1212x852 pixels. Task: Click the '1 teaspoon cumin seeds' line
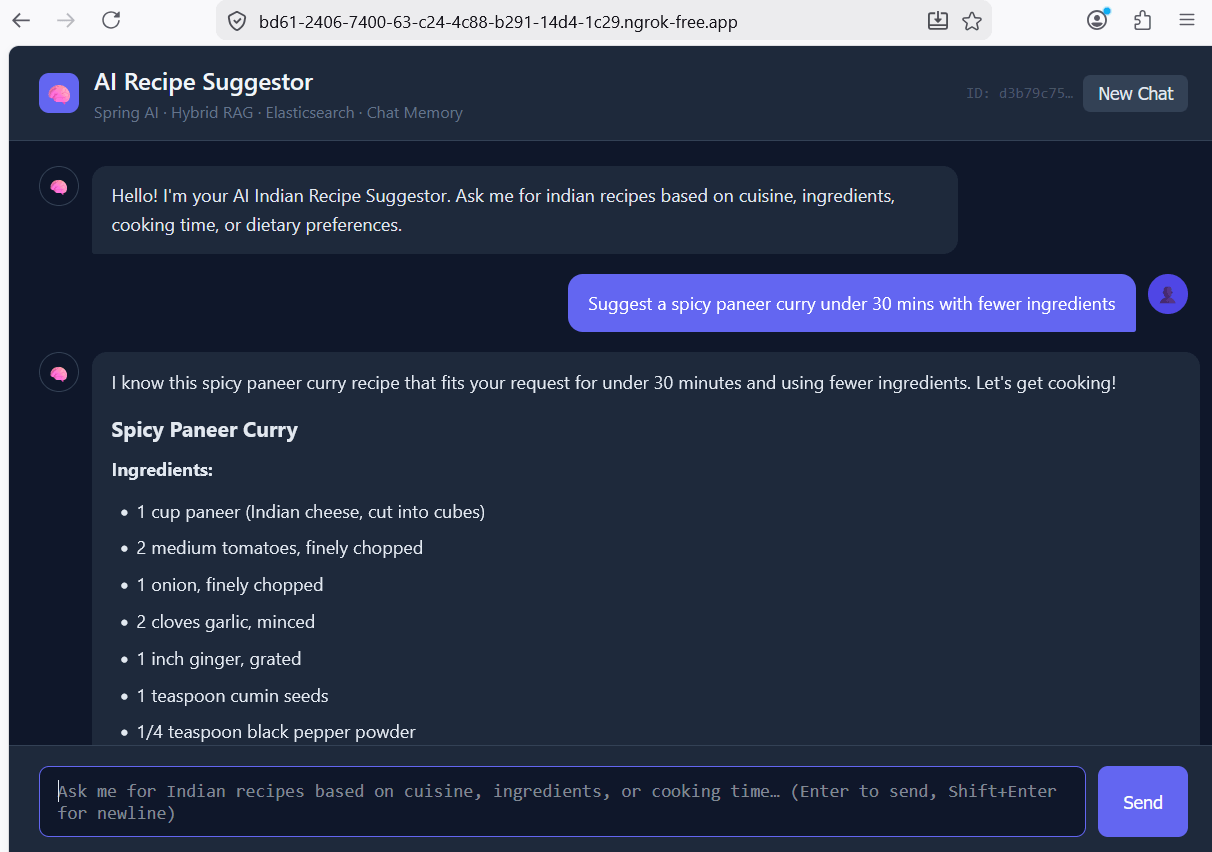(233, 696)
